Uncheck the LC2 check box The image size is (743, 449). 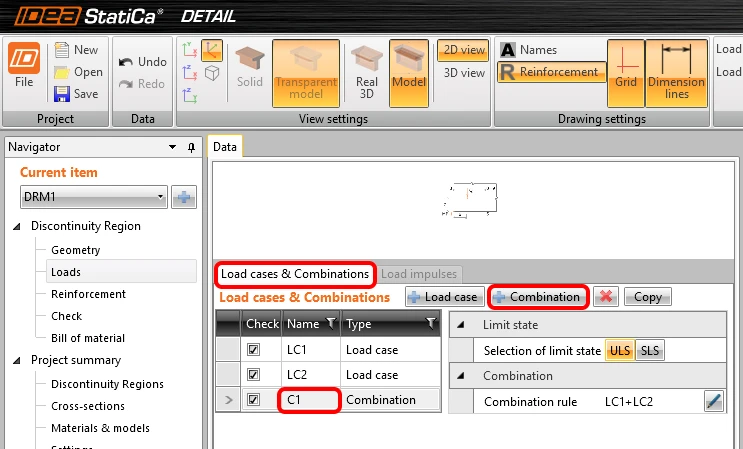coord(253,375)
